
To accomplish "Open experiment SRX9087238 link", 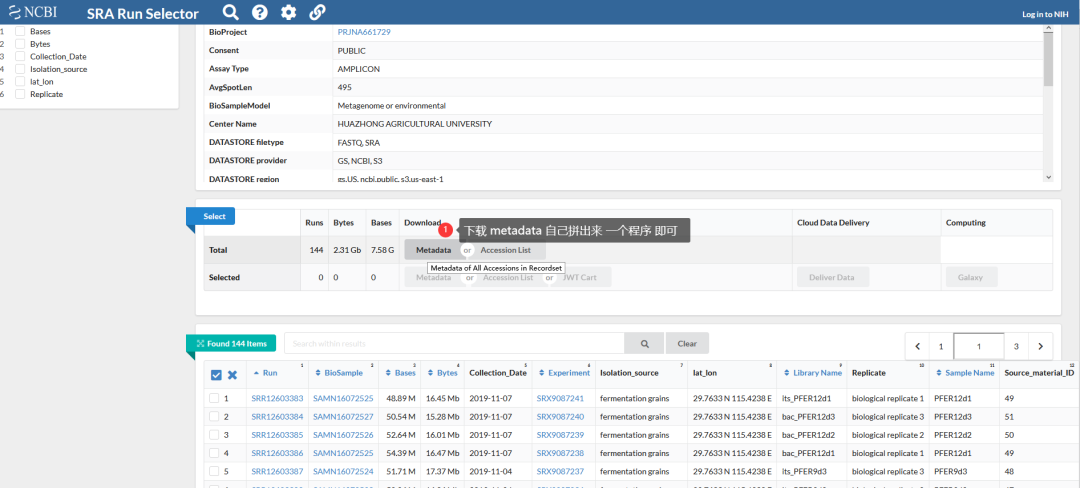I will (560, 453).
